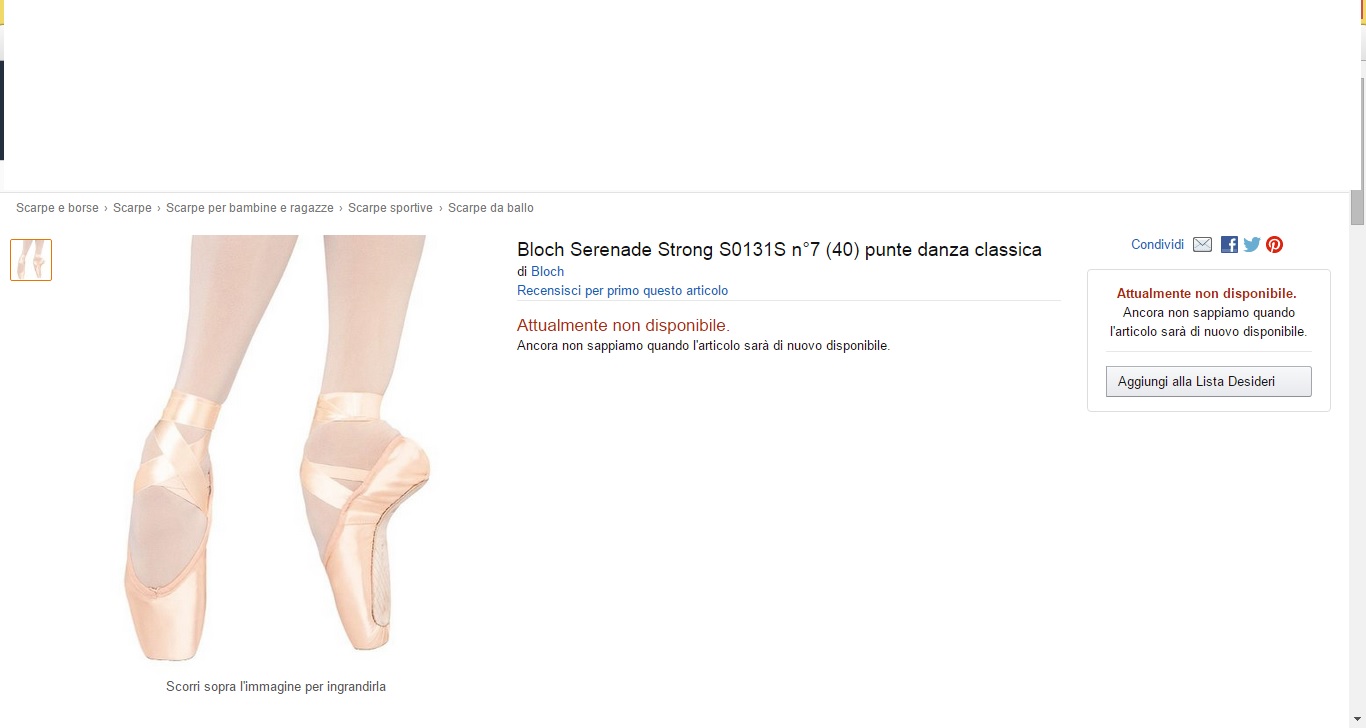Click the vertical scrollbar thumb
Screen dimensions: 1366x728
(x=1357, y=207)
